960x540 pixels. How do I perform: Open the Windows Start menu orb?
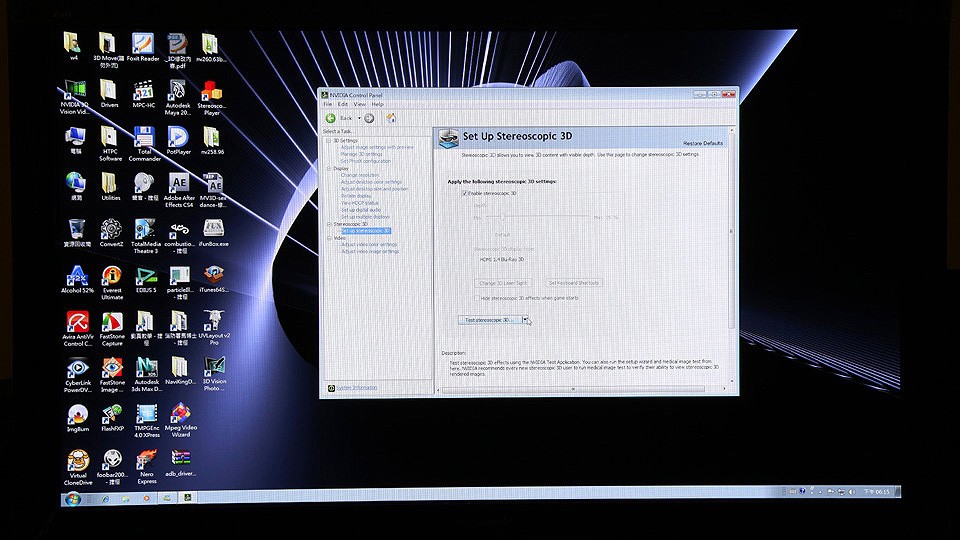(x=72, y=498)
